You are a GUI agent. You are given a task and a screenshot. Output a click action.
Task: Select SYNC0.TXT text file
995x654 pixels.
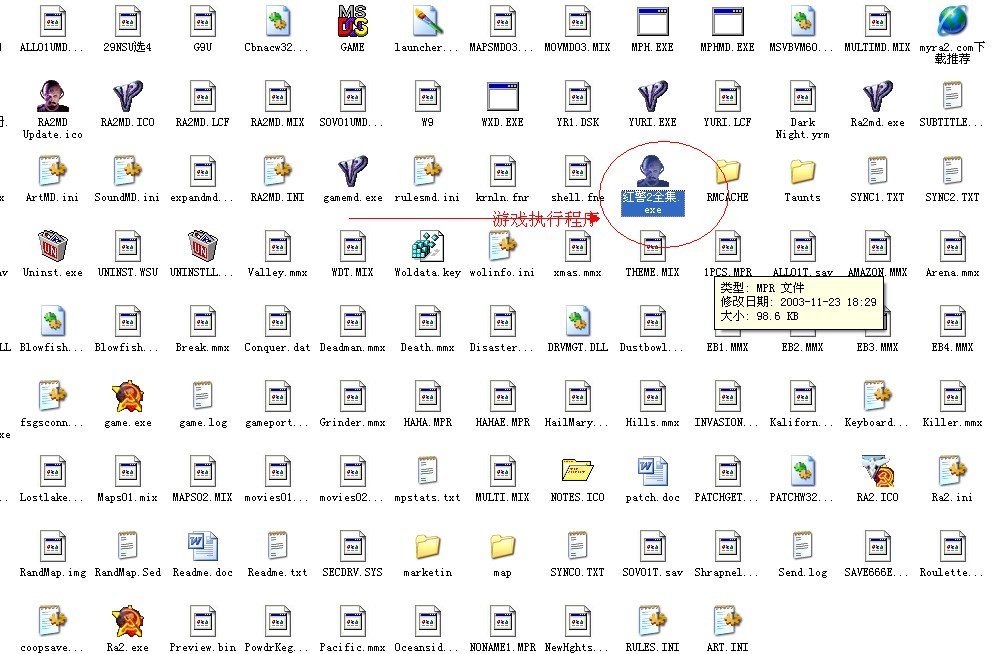point(577,546)
